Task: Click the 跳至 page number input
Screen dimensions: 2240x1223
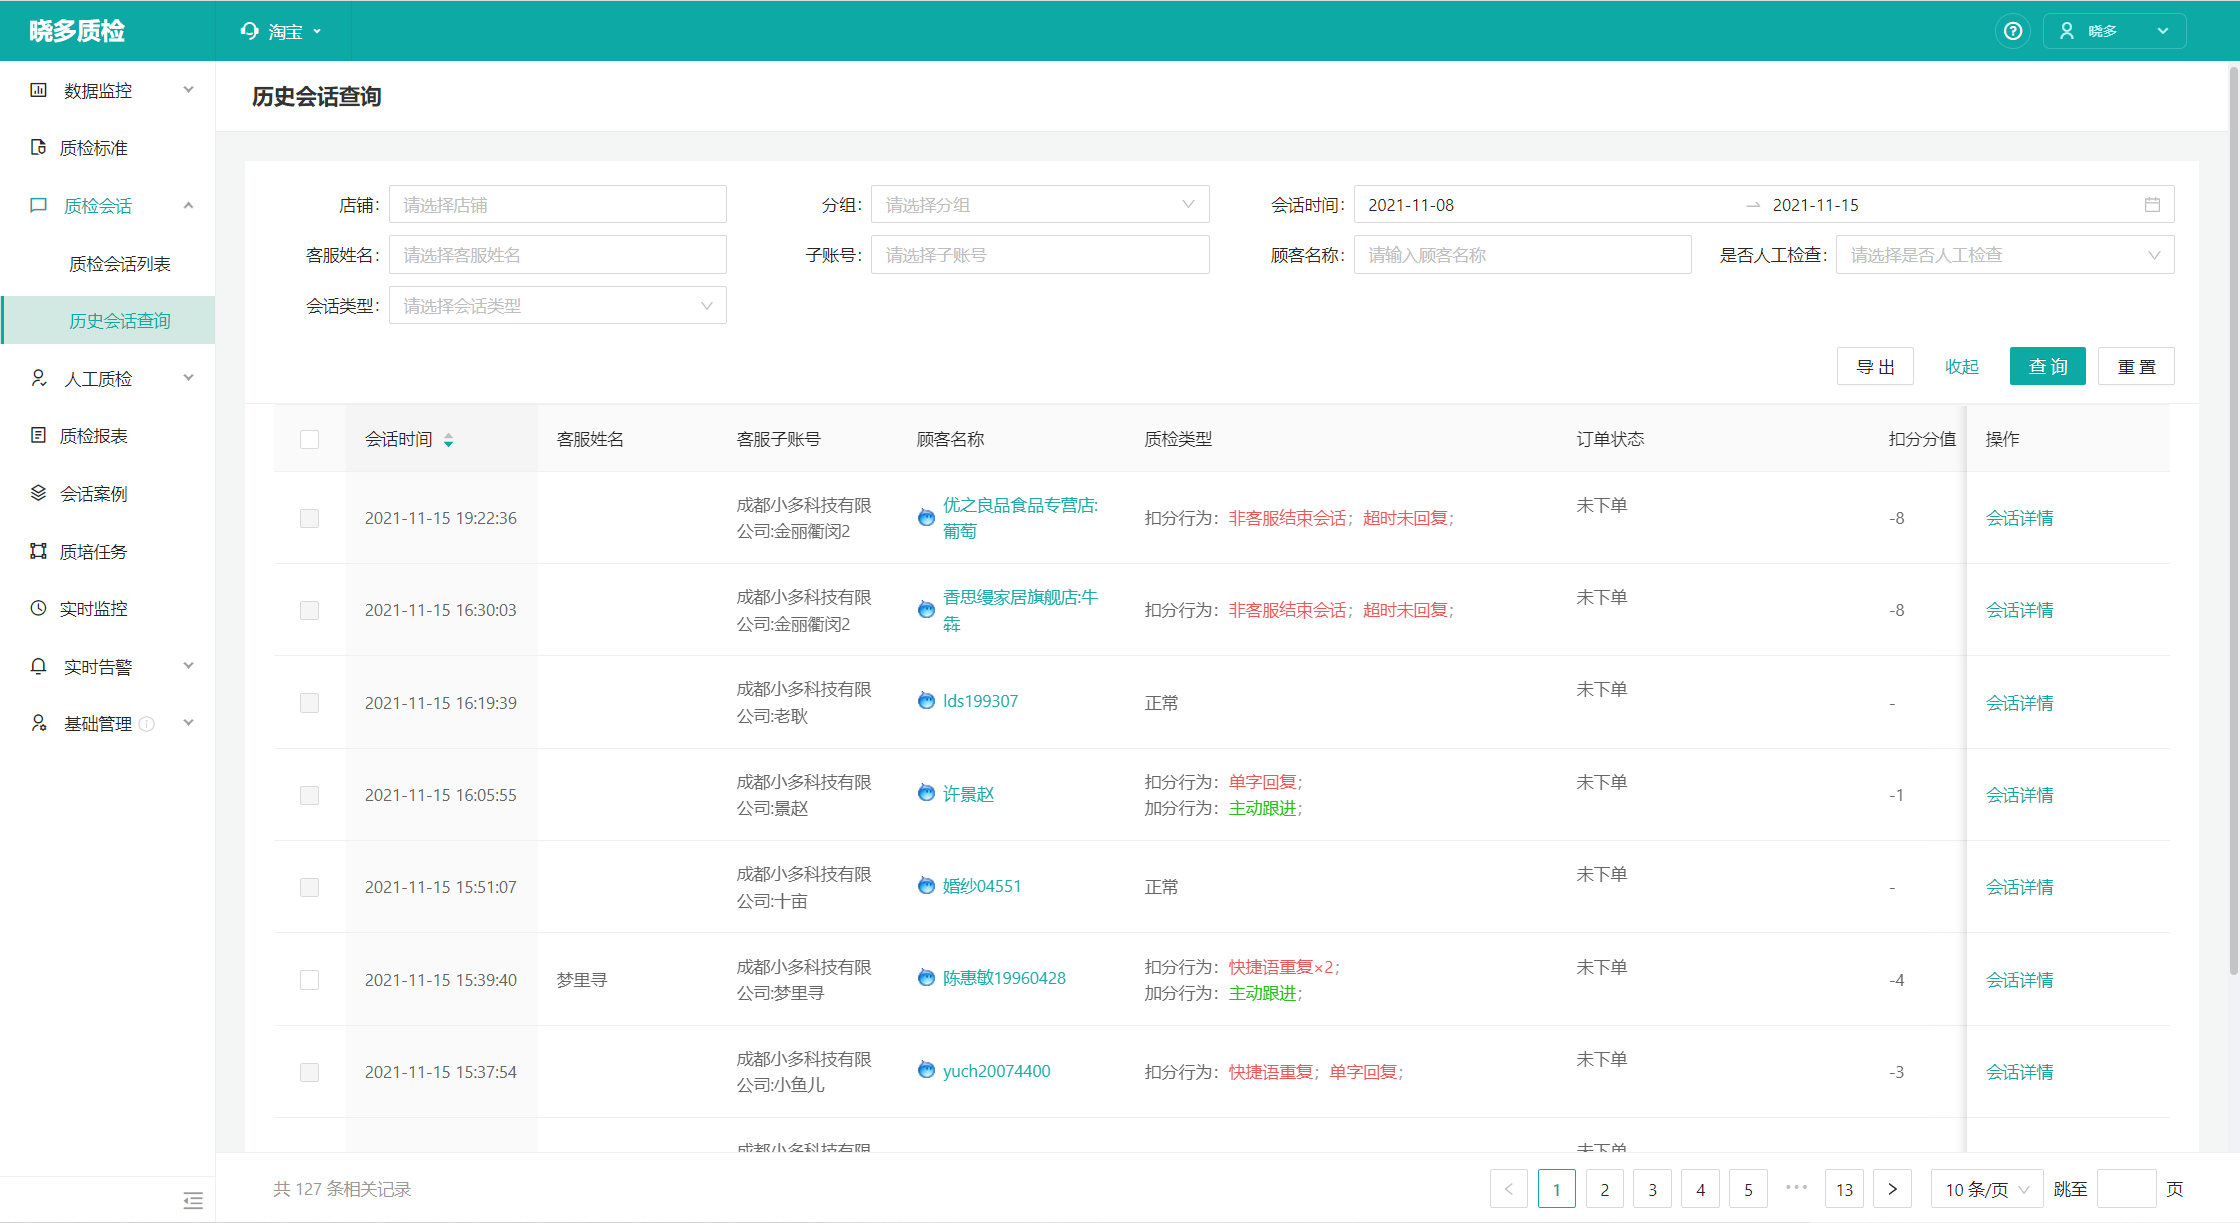Action: [2126, 1189]
